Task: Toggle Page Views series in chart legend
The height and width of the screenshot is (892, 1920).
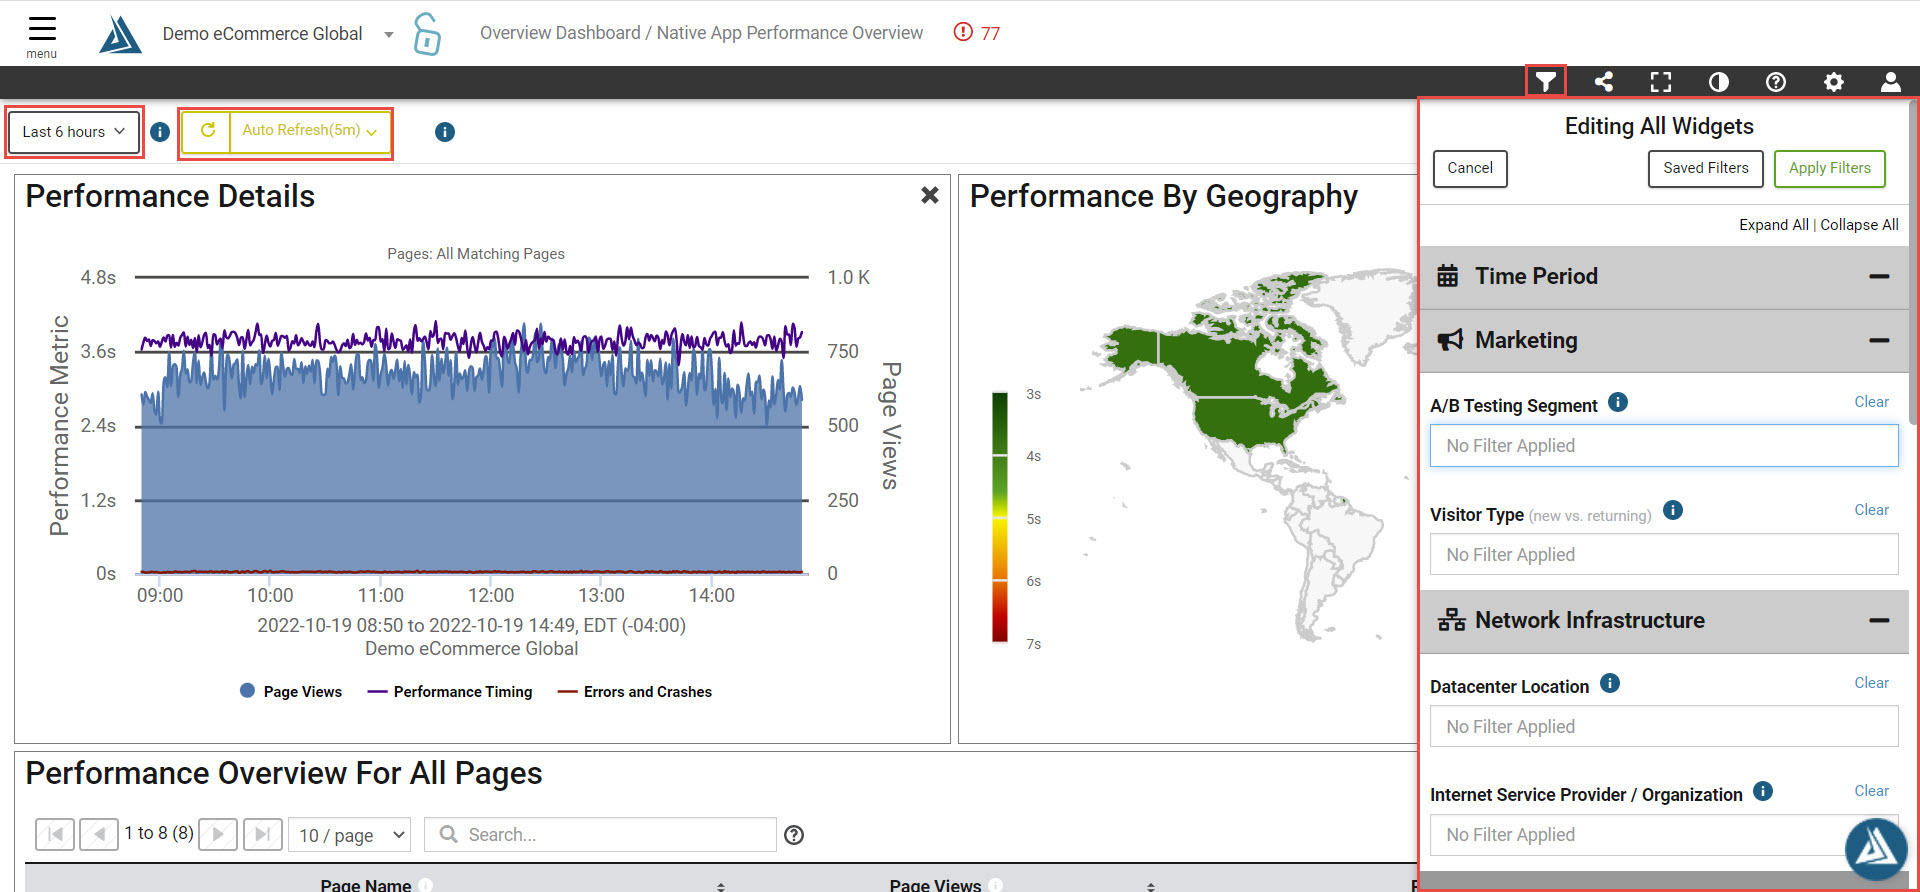Action: (291, 692)
